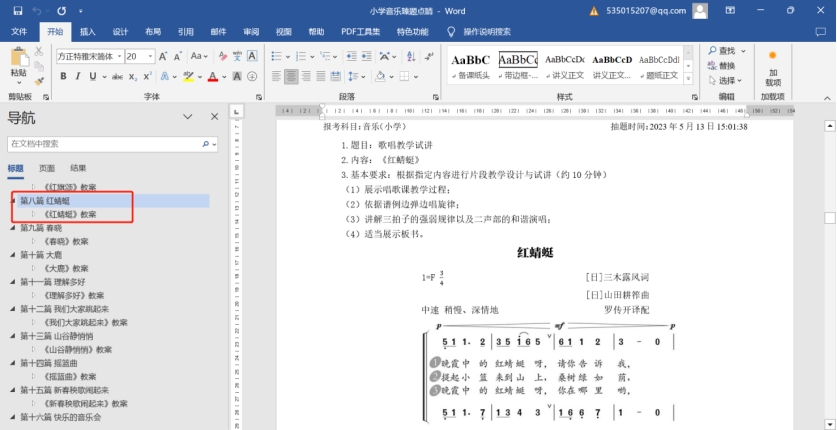The image size is (837, 430).
Task: Toggle bold formatting in the ribbon
Action: point(62,76)
